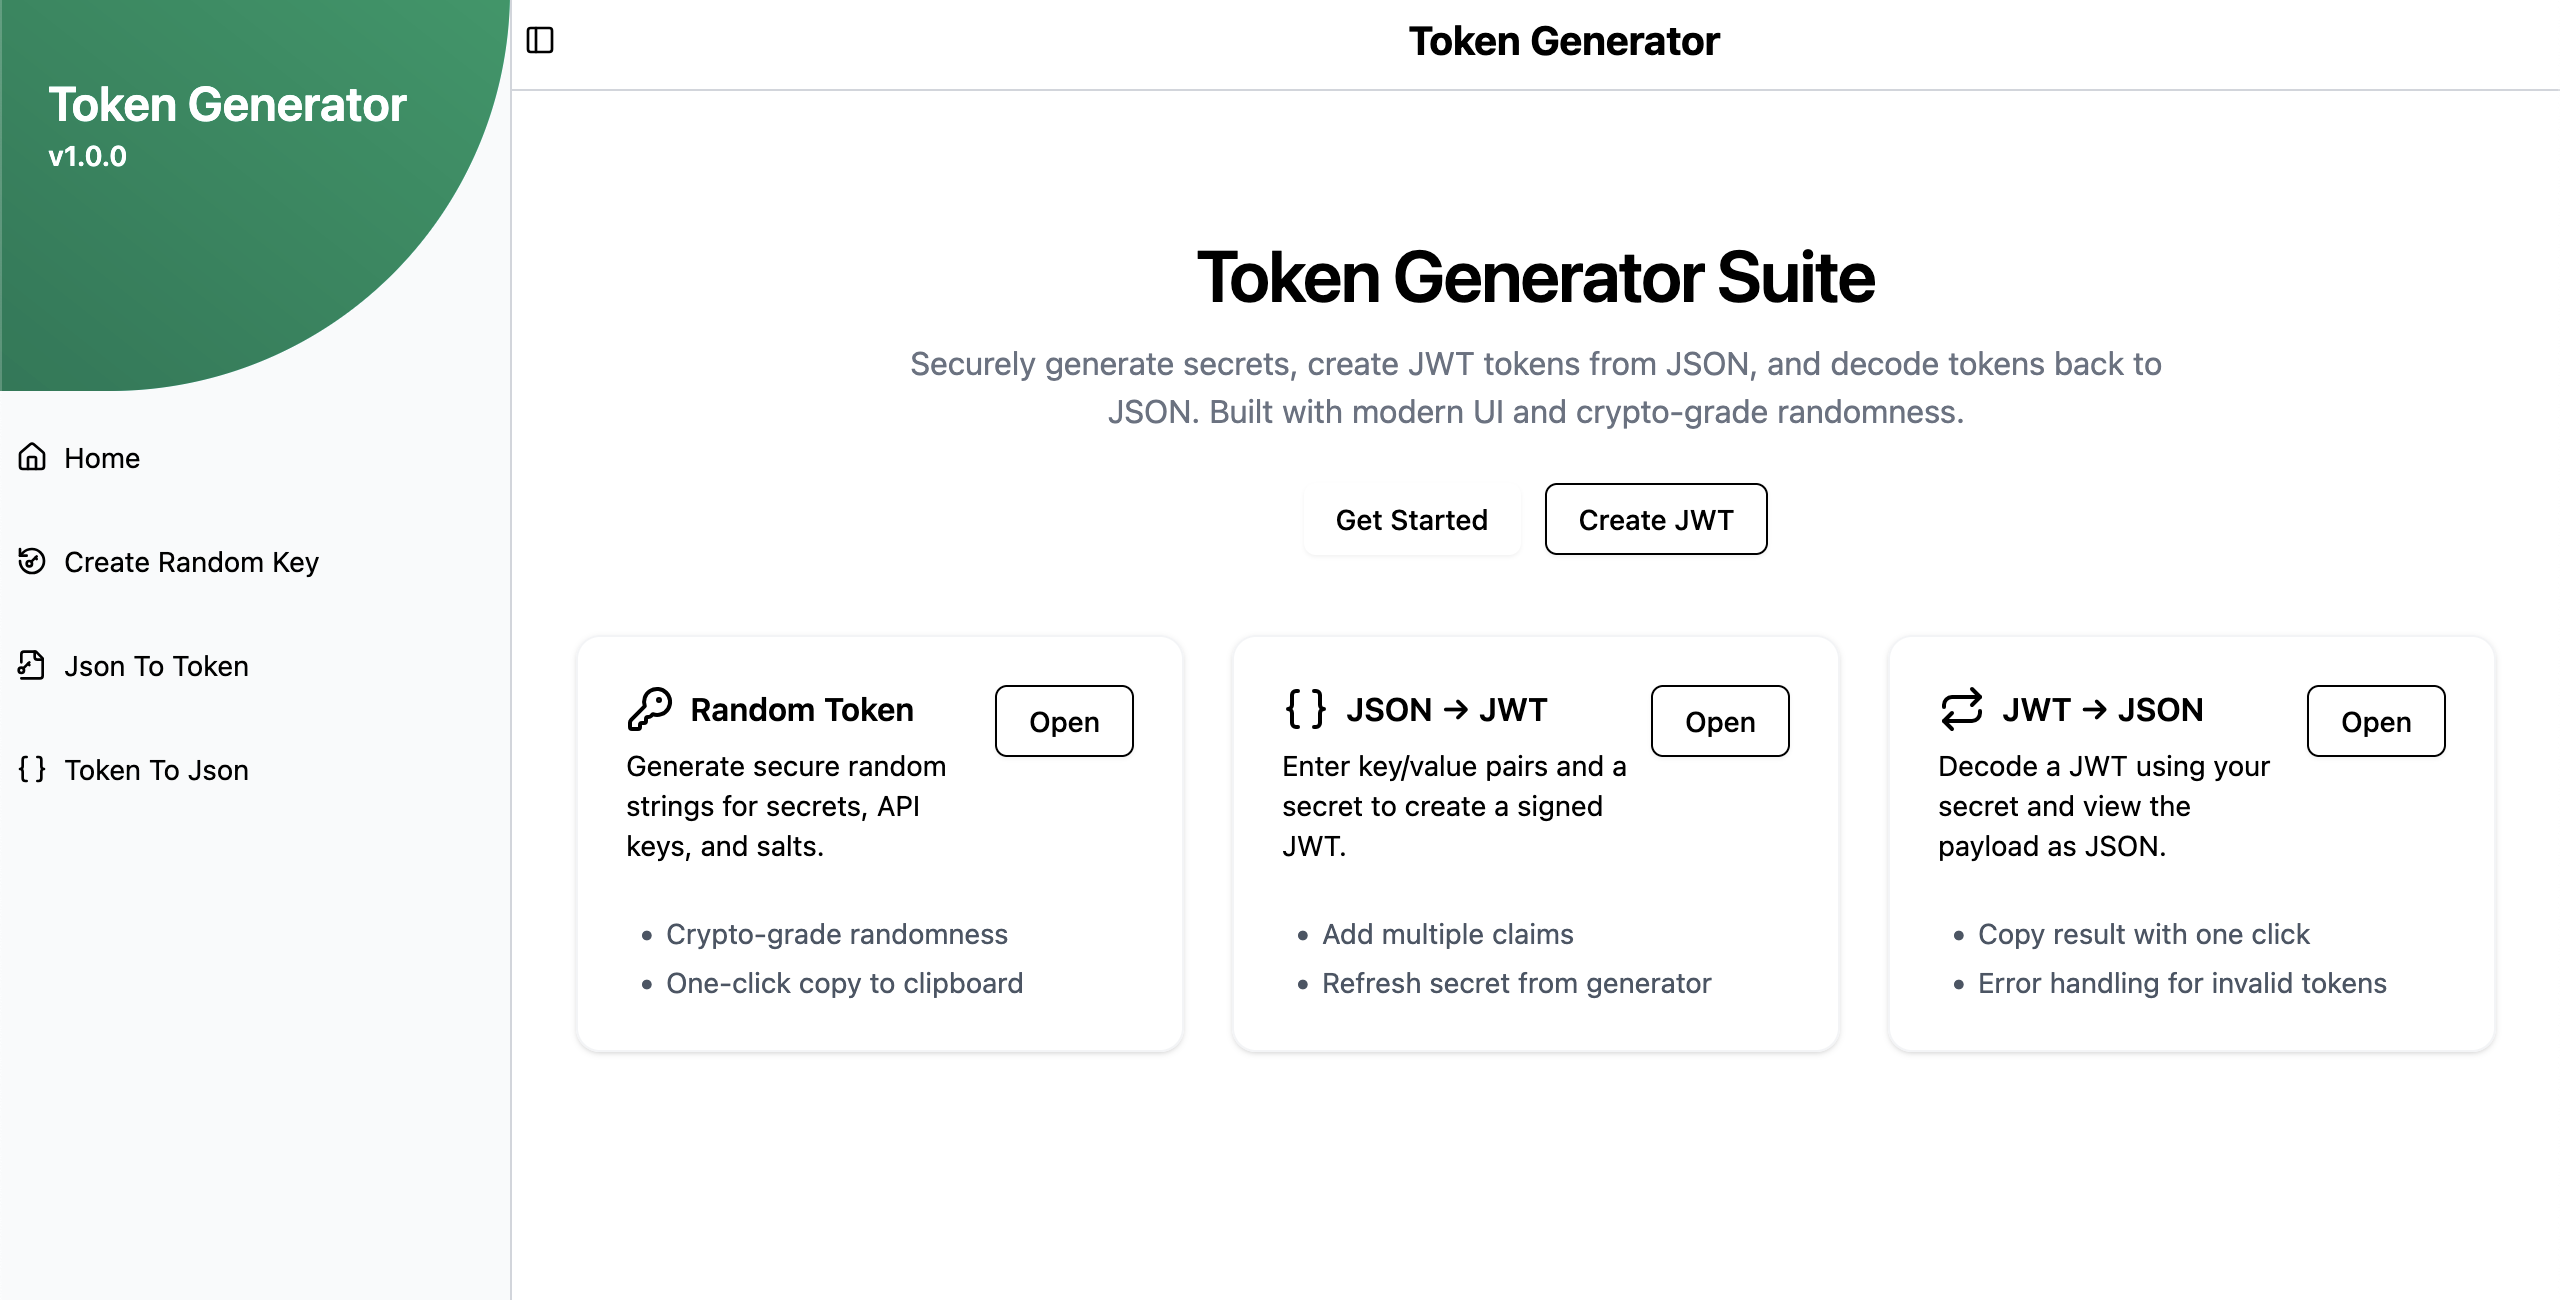Open the Random Token tool
2560x1300 pixels.
[1063, 721]
